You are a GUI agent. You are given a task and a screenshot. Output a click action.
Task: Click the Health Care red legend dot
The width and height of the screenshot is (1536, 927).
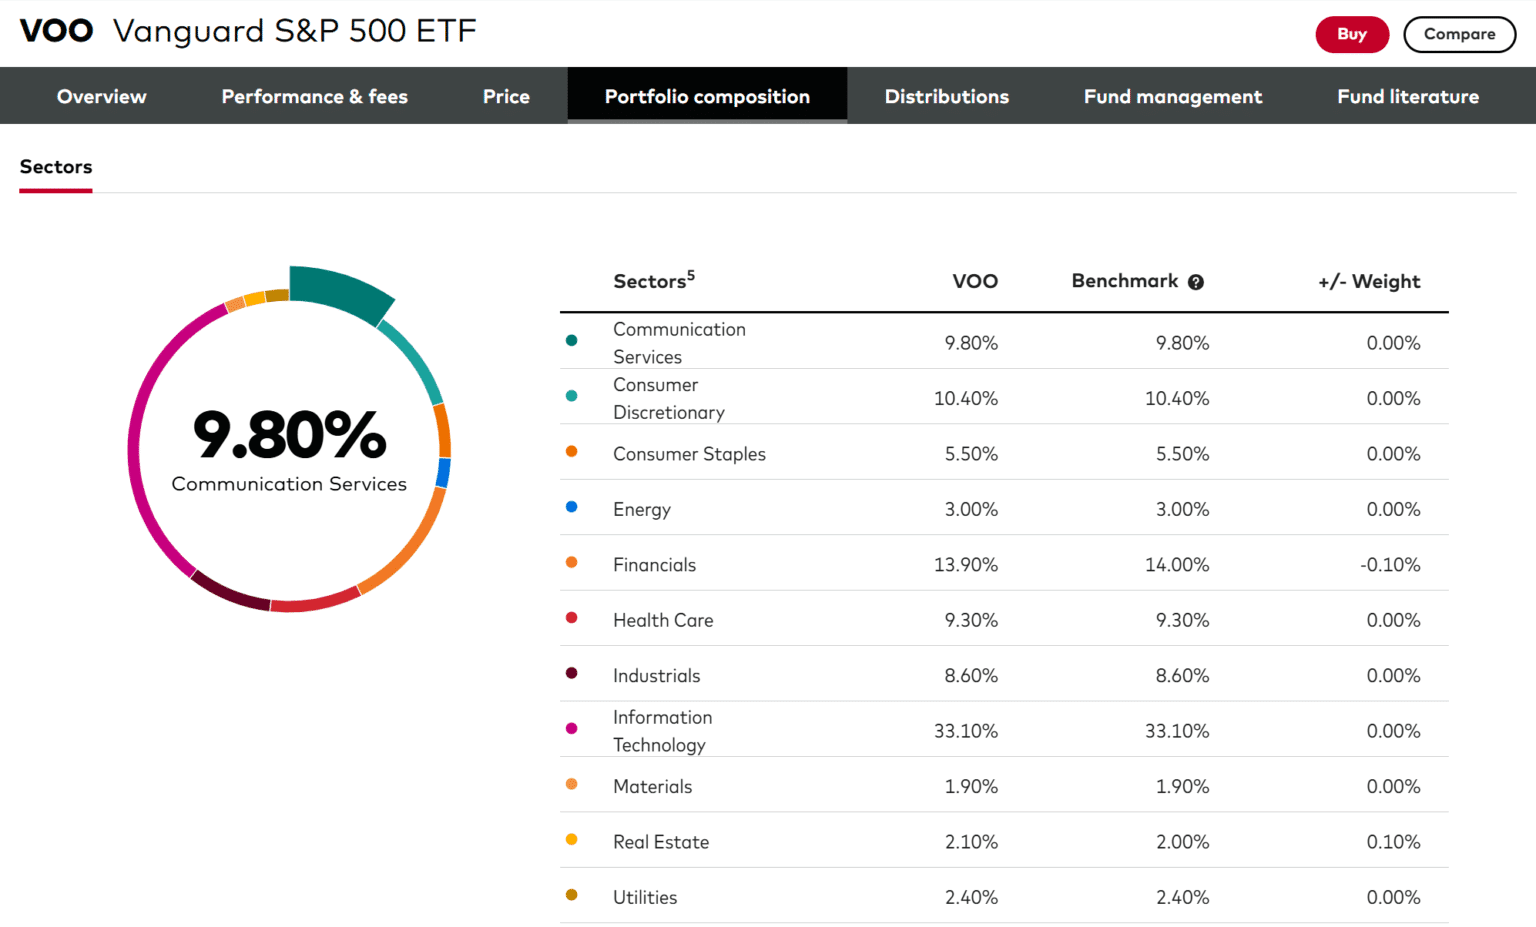[x=571, y=618]
